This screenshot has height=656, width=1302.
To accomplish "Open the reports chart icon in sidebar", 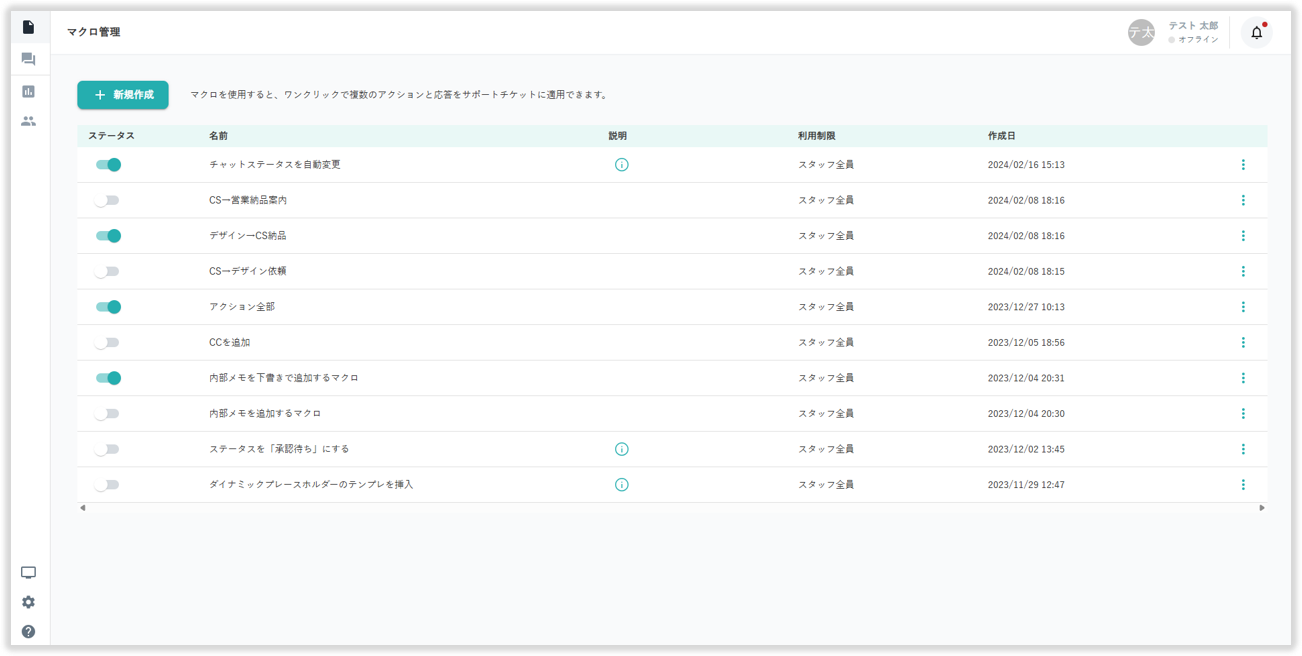I will tap(28, 91).
